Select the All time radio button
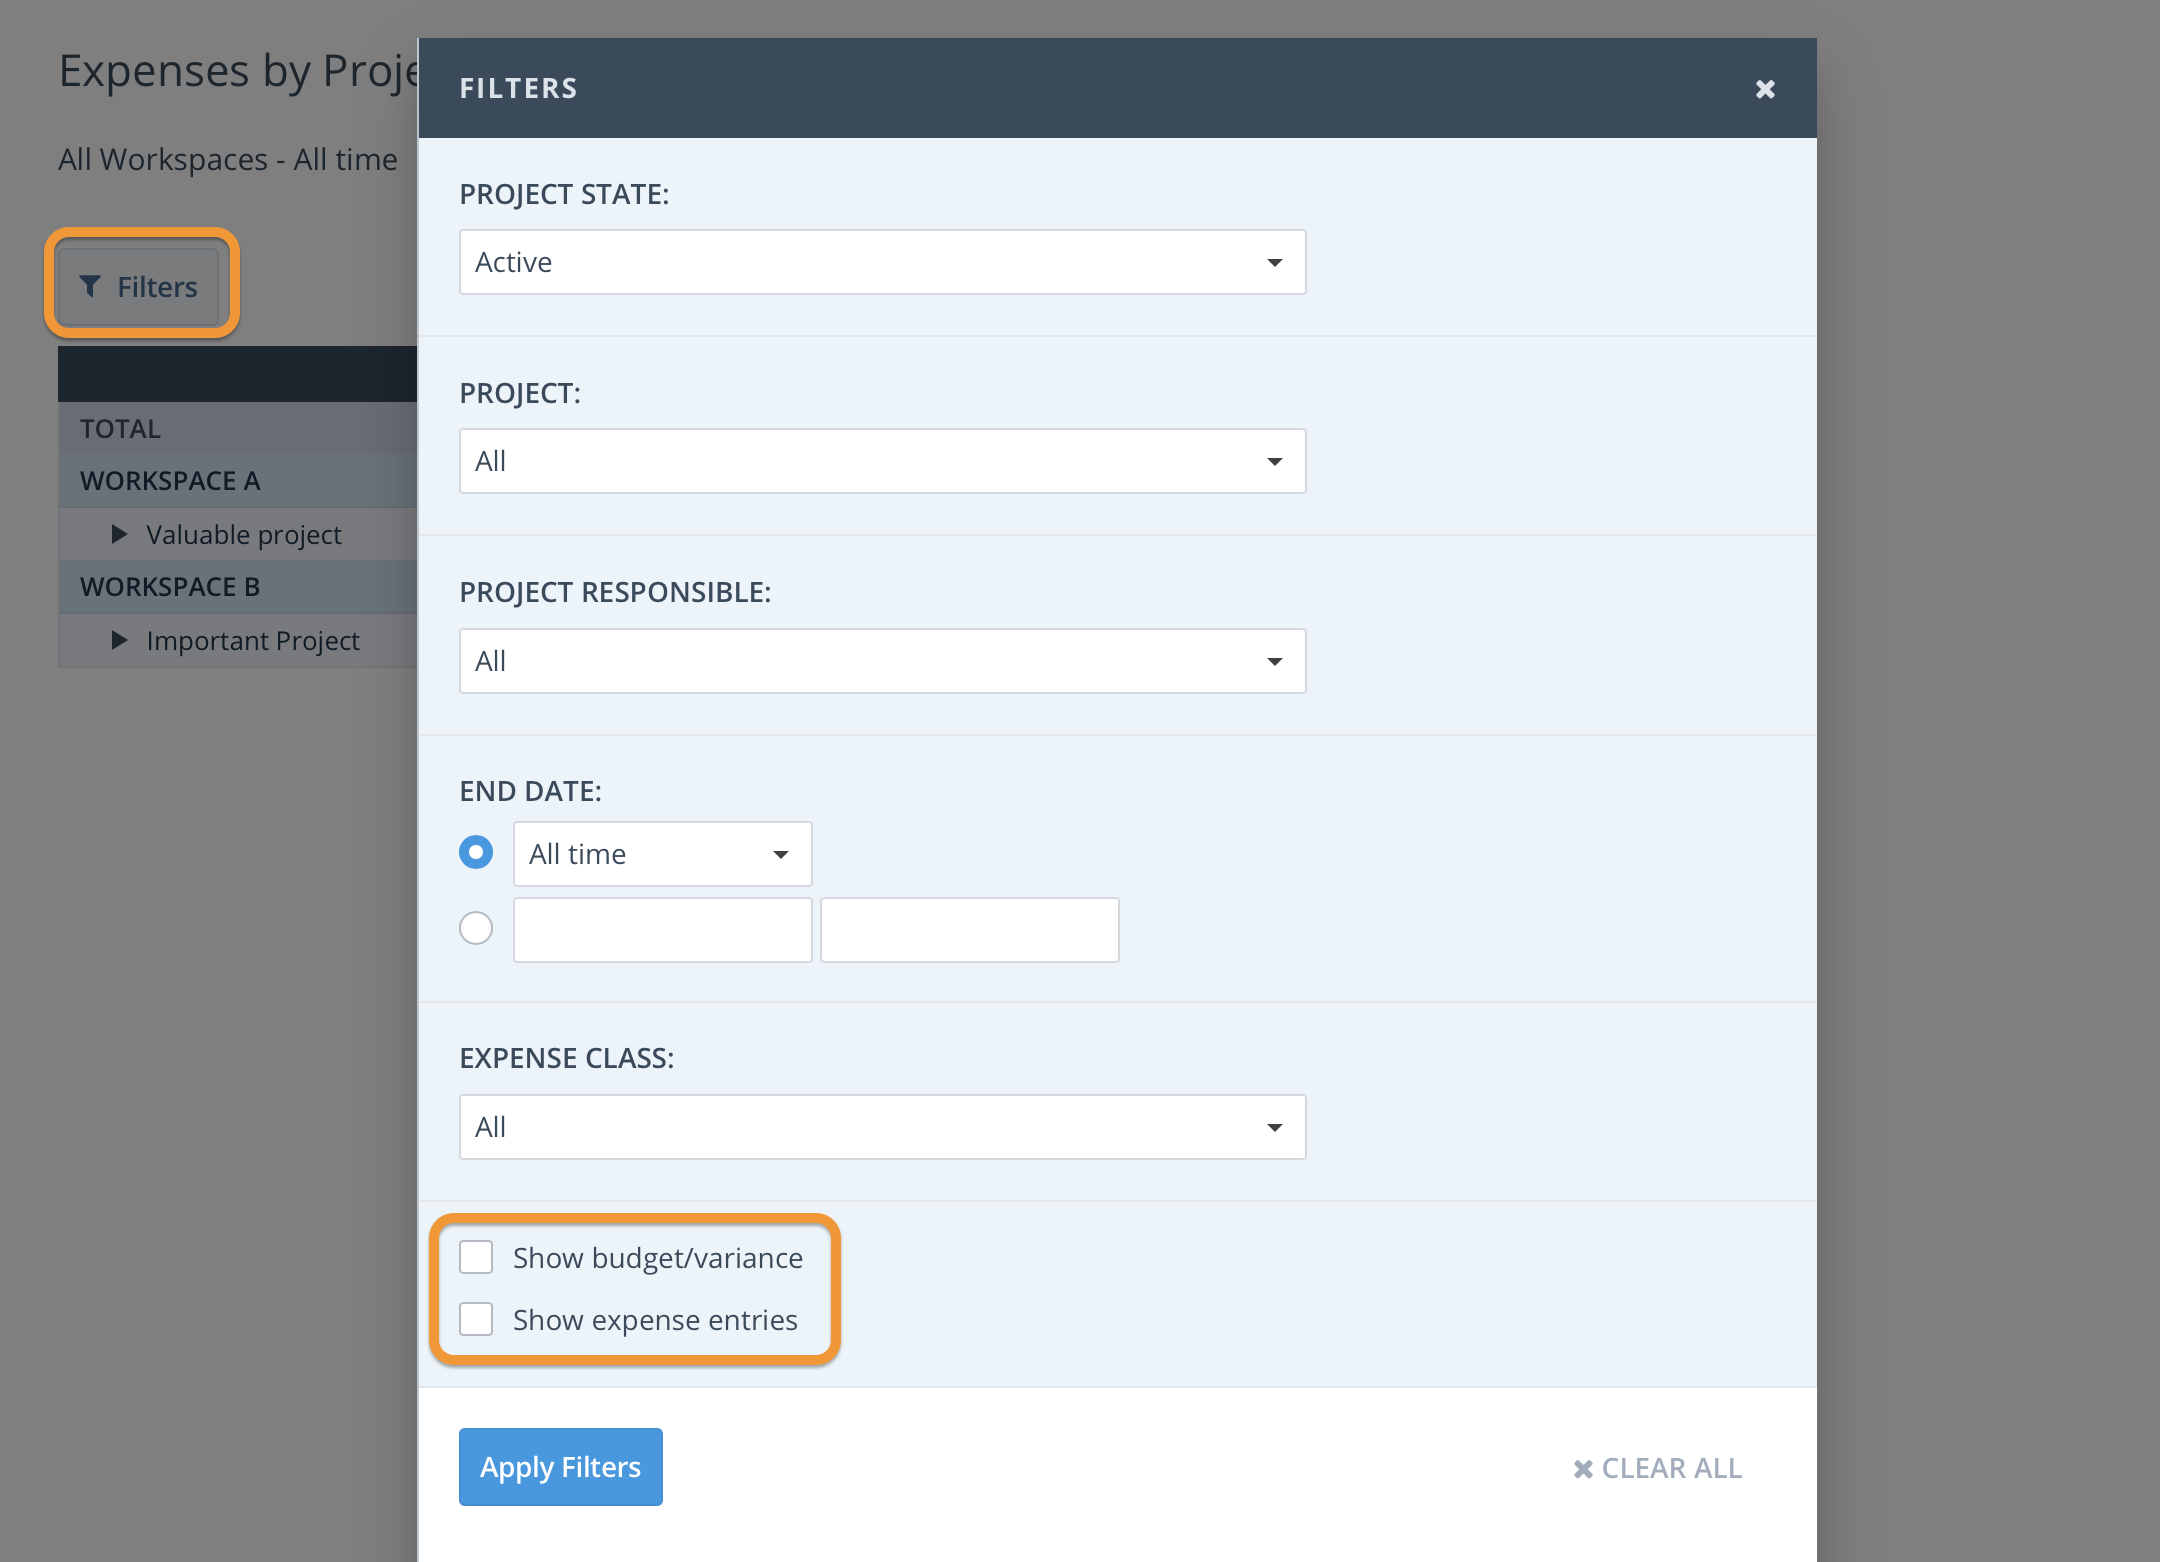Image resolution: width=2160 pixels, height=1562 pixels. pyautogui.click(x=476, y=852)
